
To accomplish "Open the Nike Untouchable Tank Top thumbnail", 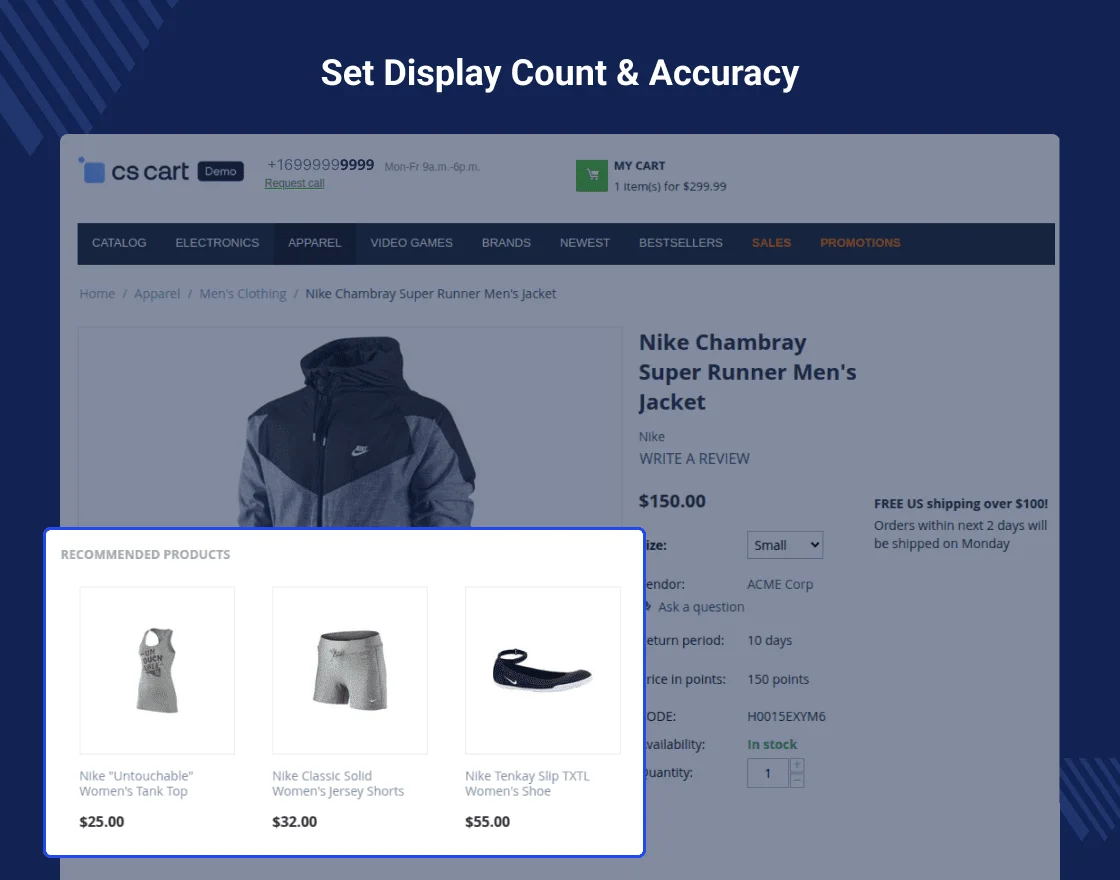I will 157,670.
